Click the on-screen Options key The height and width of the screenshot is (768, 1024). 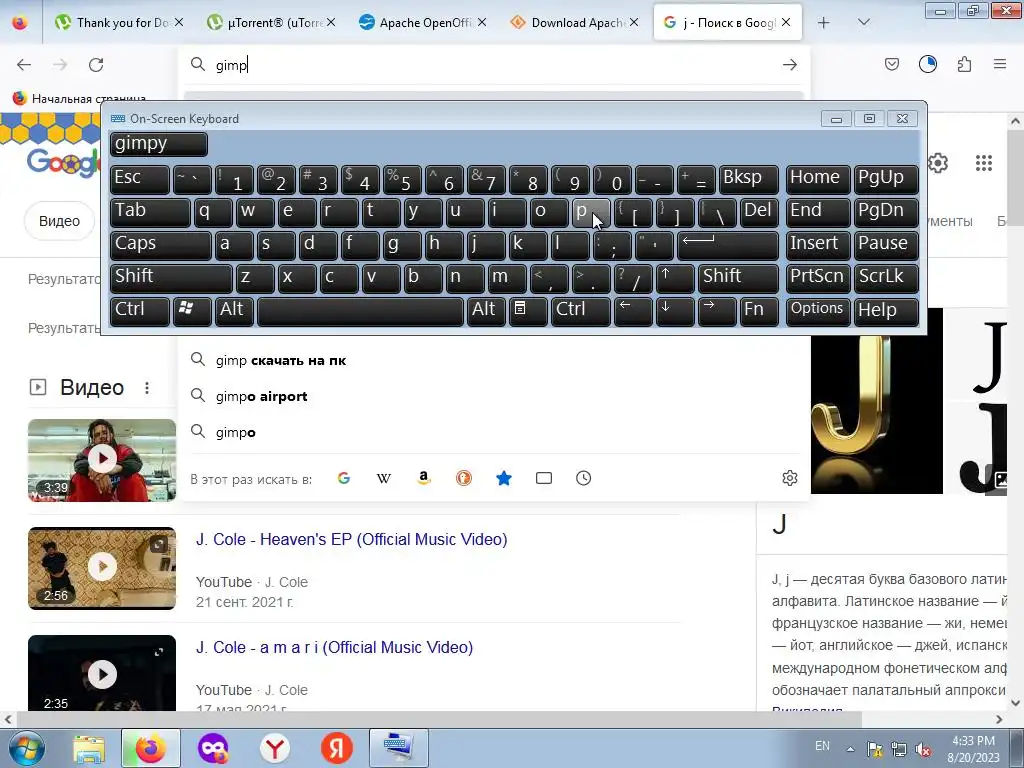point(818,310)
